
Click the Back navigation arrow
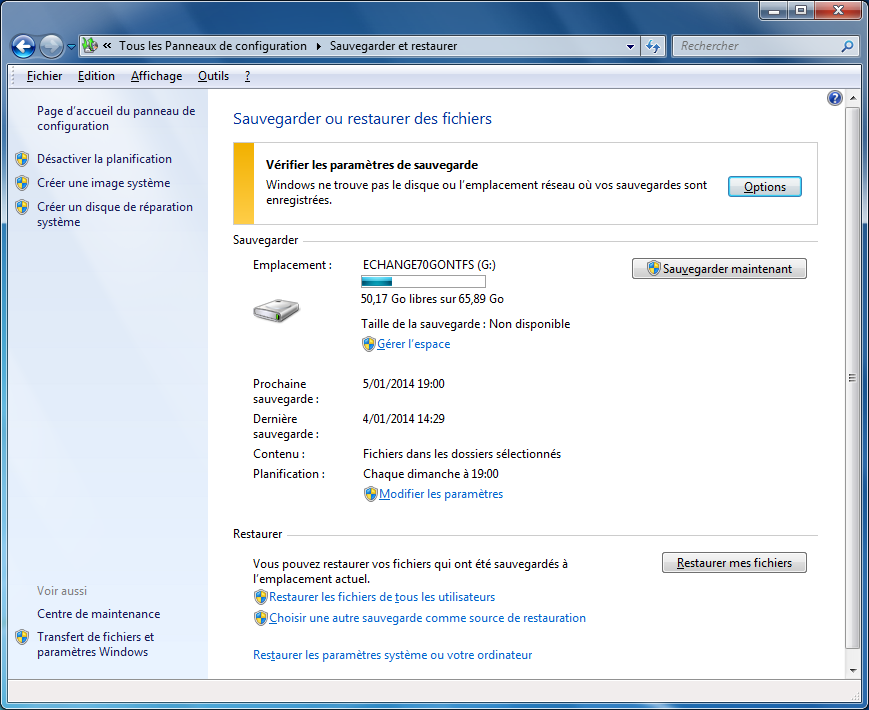(23, 47)
